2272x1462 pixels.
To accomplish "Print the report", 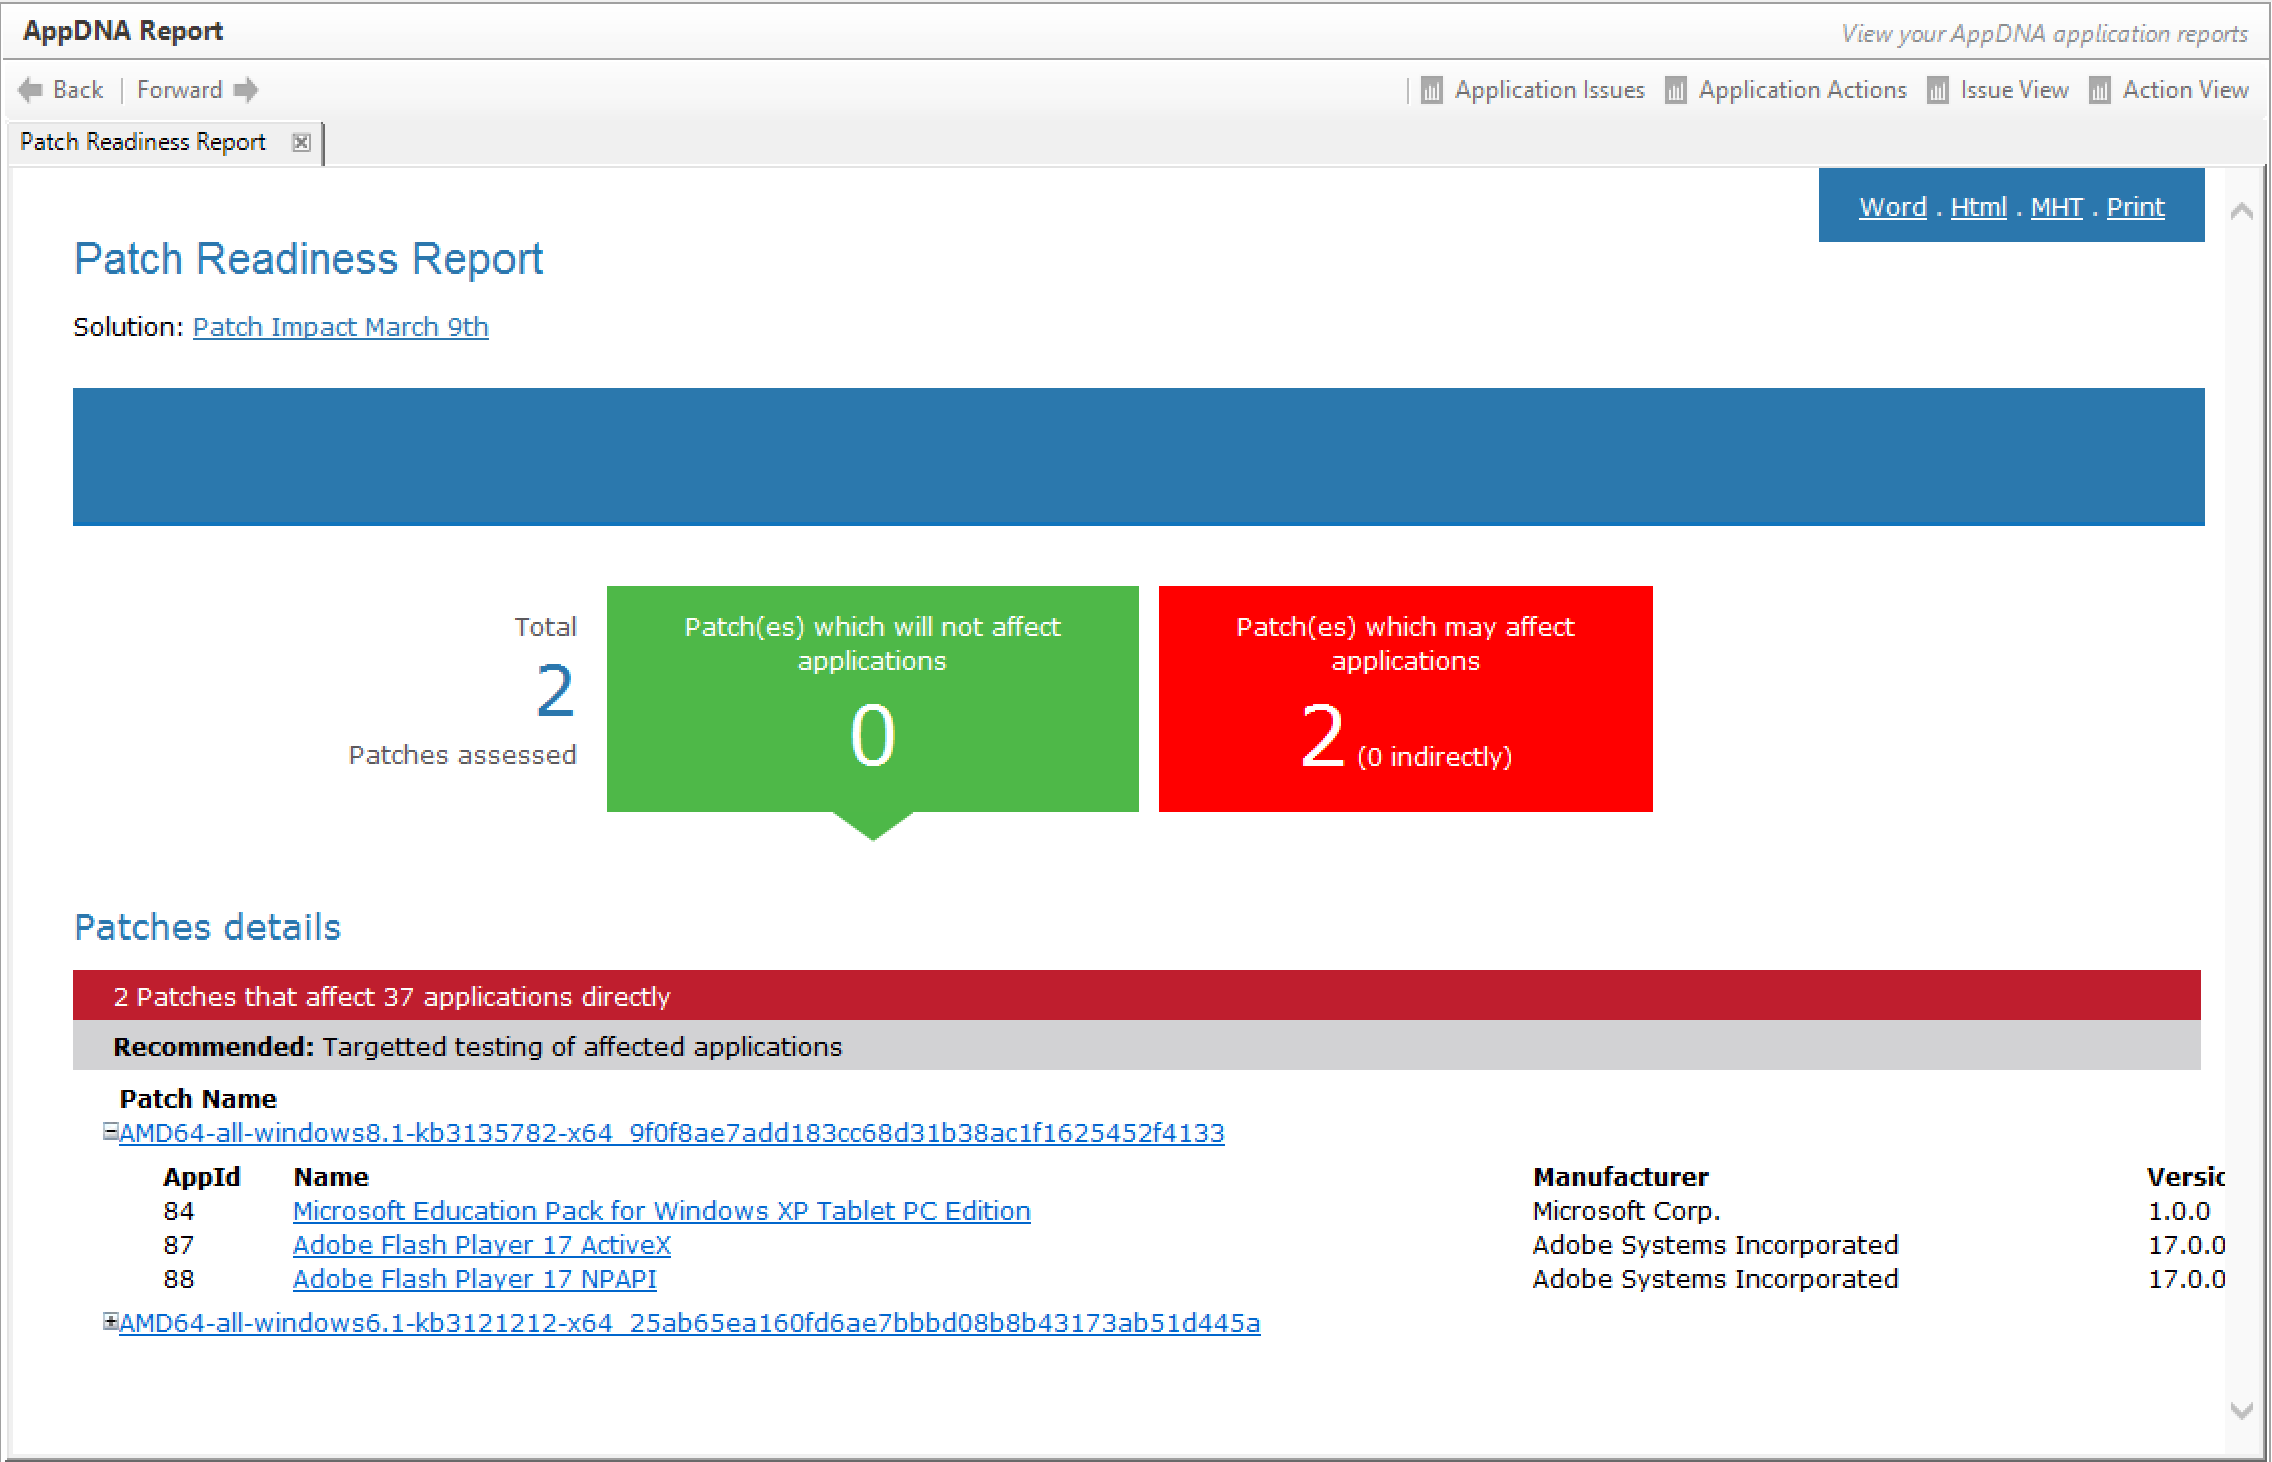I will tap(2135, 207).
